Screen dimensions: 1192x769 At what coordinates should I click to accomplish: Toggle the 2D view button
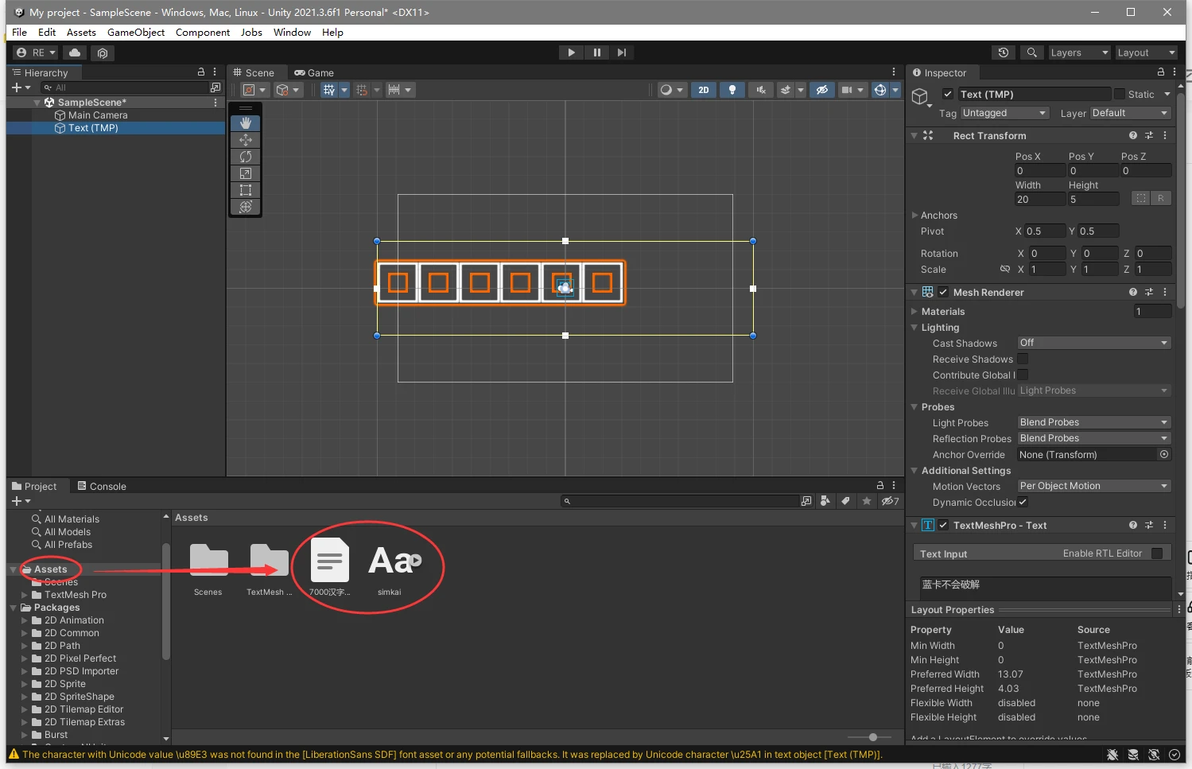tap(703, 90)
